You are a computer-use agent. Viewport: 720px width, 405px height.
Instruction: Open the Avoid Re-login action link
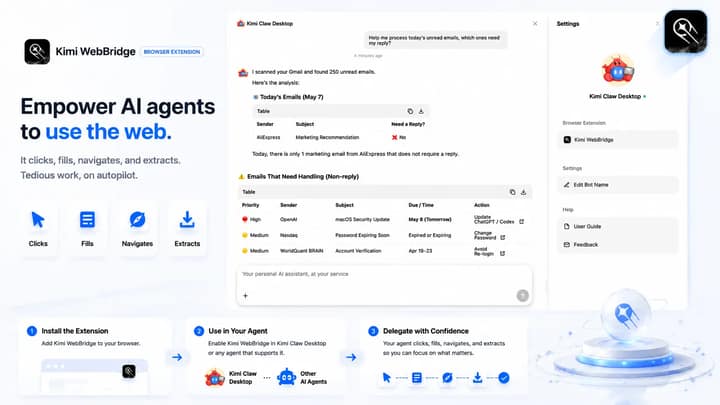tap(502, 253)
